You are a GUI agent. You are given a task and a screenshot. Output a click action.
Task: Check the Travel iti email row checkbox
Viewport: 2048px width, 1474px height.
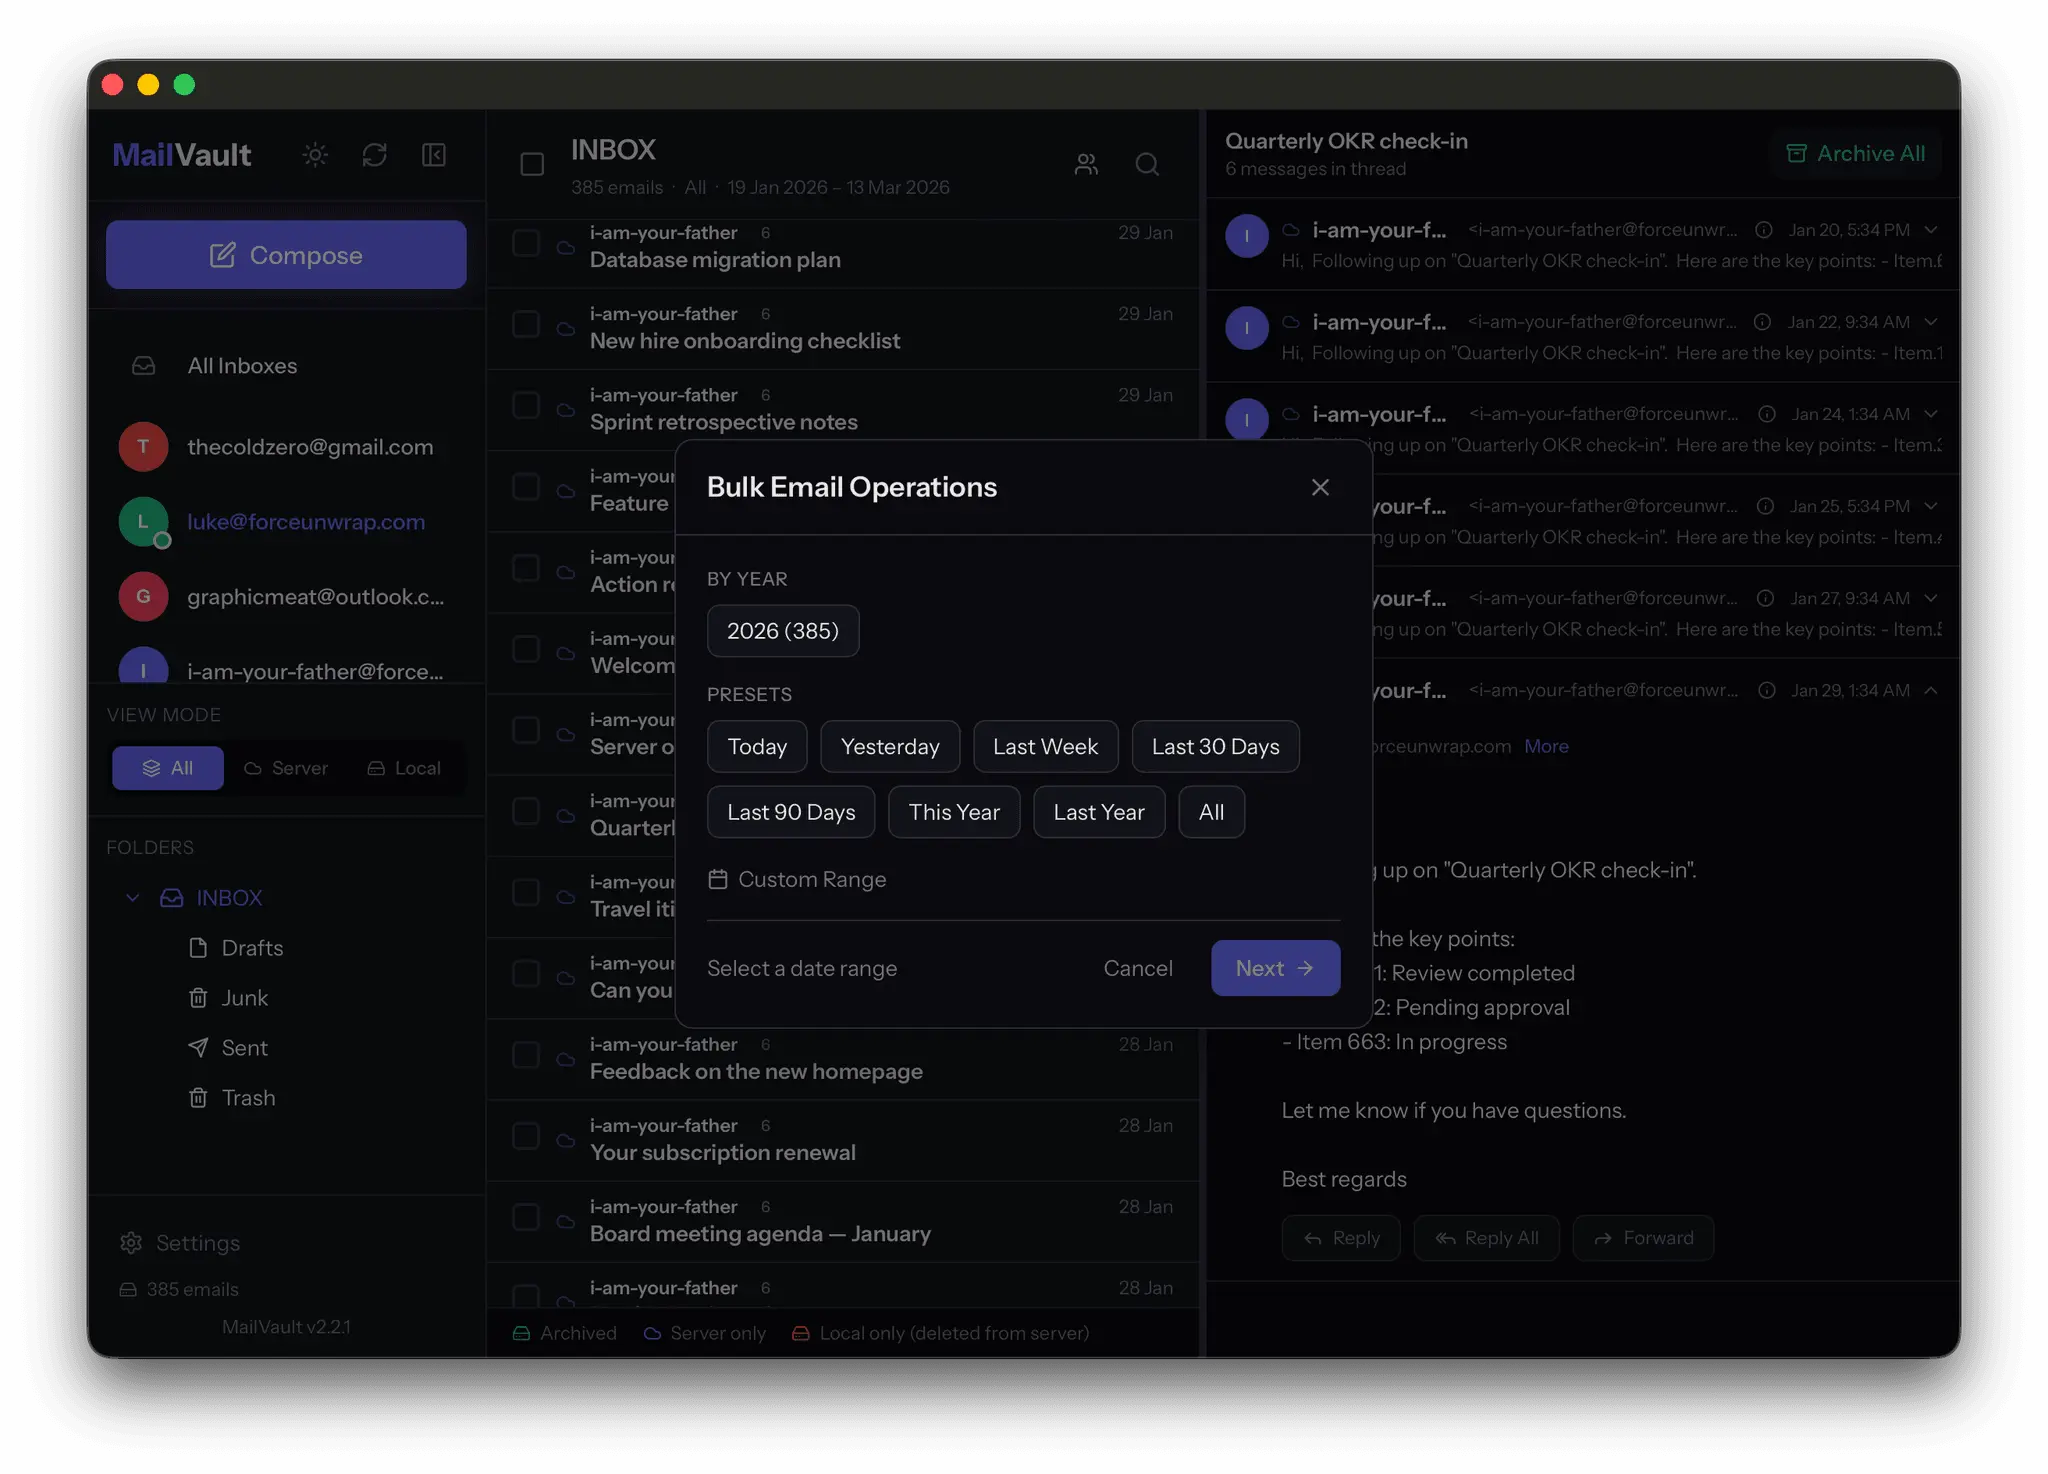(526, 892)
